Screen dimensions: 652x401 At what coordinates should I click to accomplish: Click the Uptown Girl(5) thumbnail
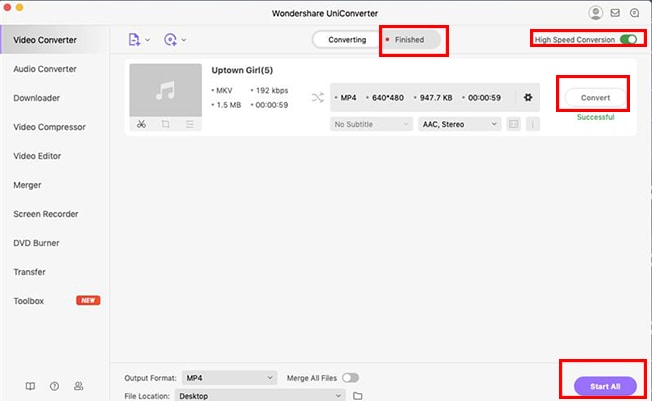tap(165, 90)
